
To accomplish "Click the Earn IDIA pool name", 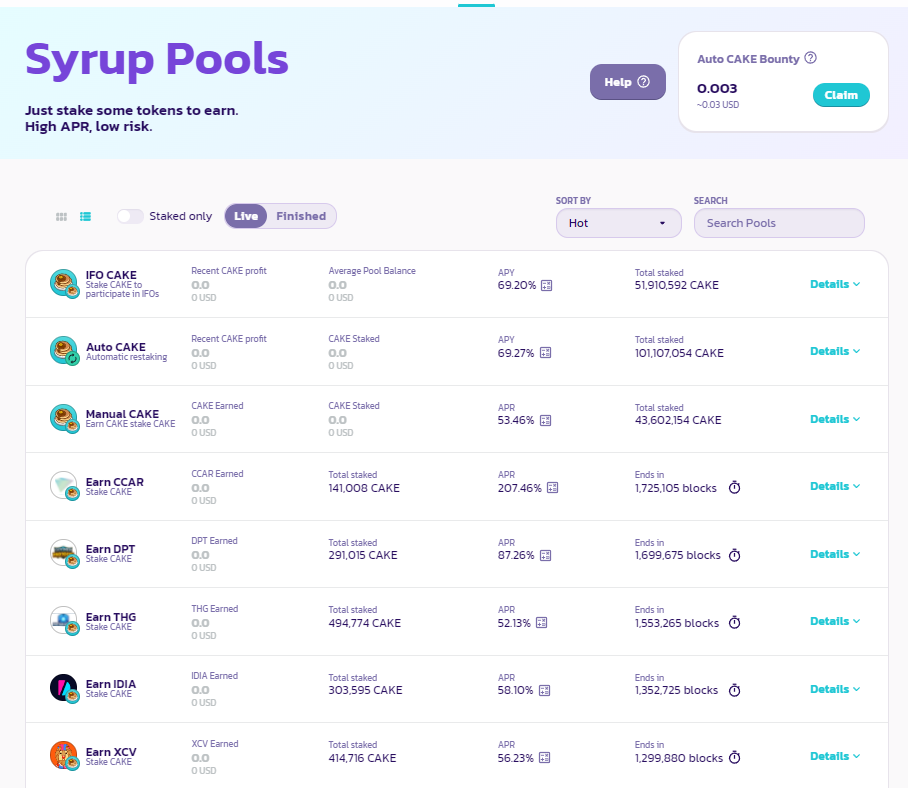I will point(111,684).
